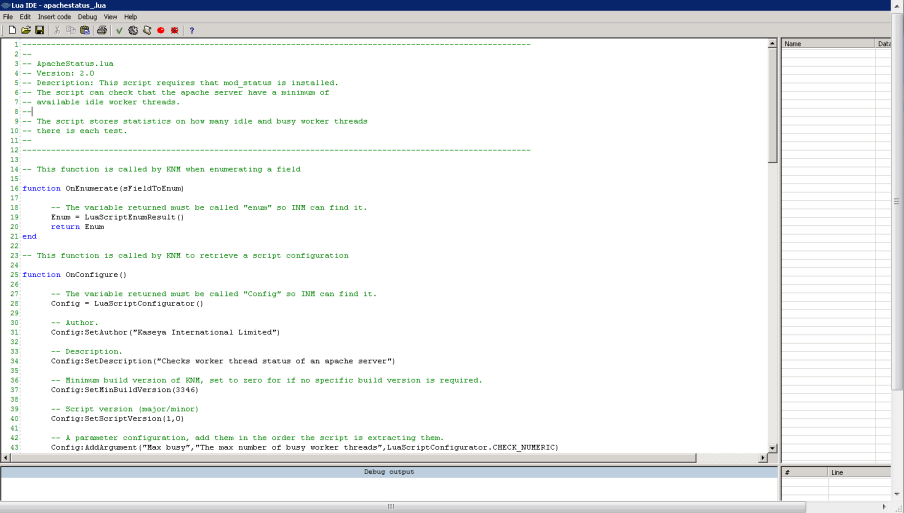This screenshot has height=513, width=904.
Task: Click the Open file folder icon
Action: pos(26,30)
